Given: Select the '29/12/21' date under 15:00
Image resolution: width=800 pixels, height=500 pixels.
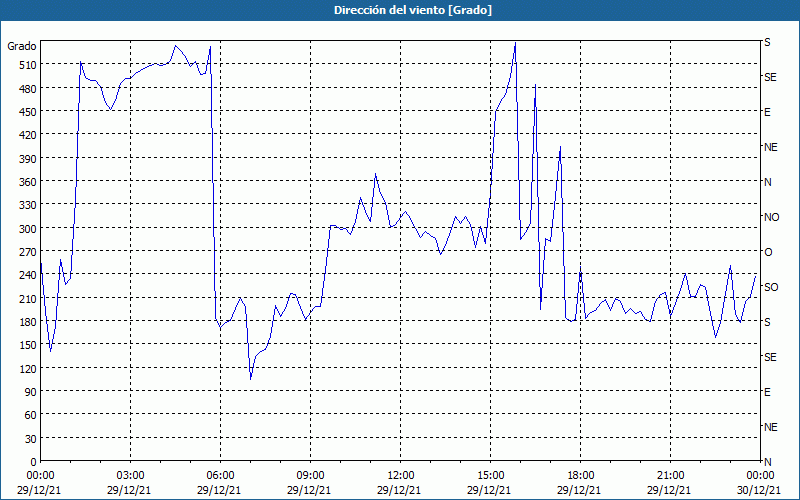Looking at the screenshot, I should point(489,490).
